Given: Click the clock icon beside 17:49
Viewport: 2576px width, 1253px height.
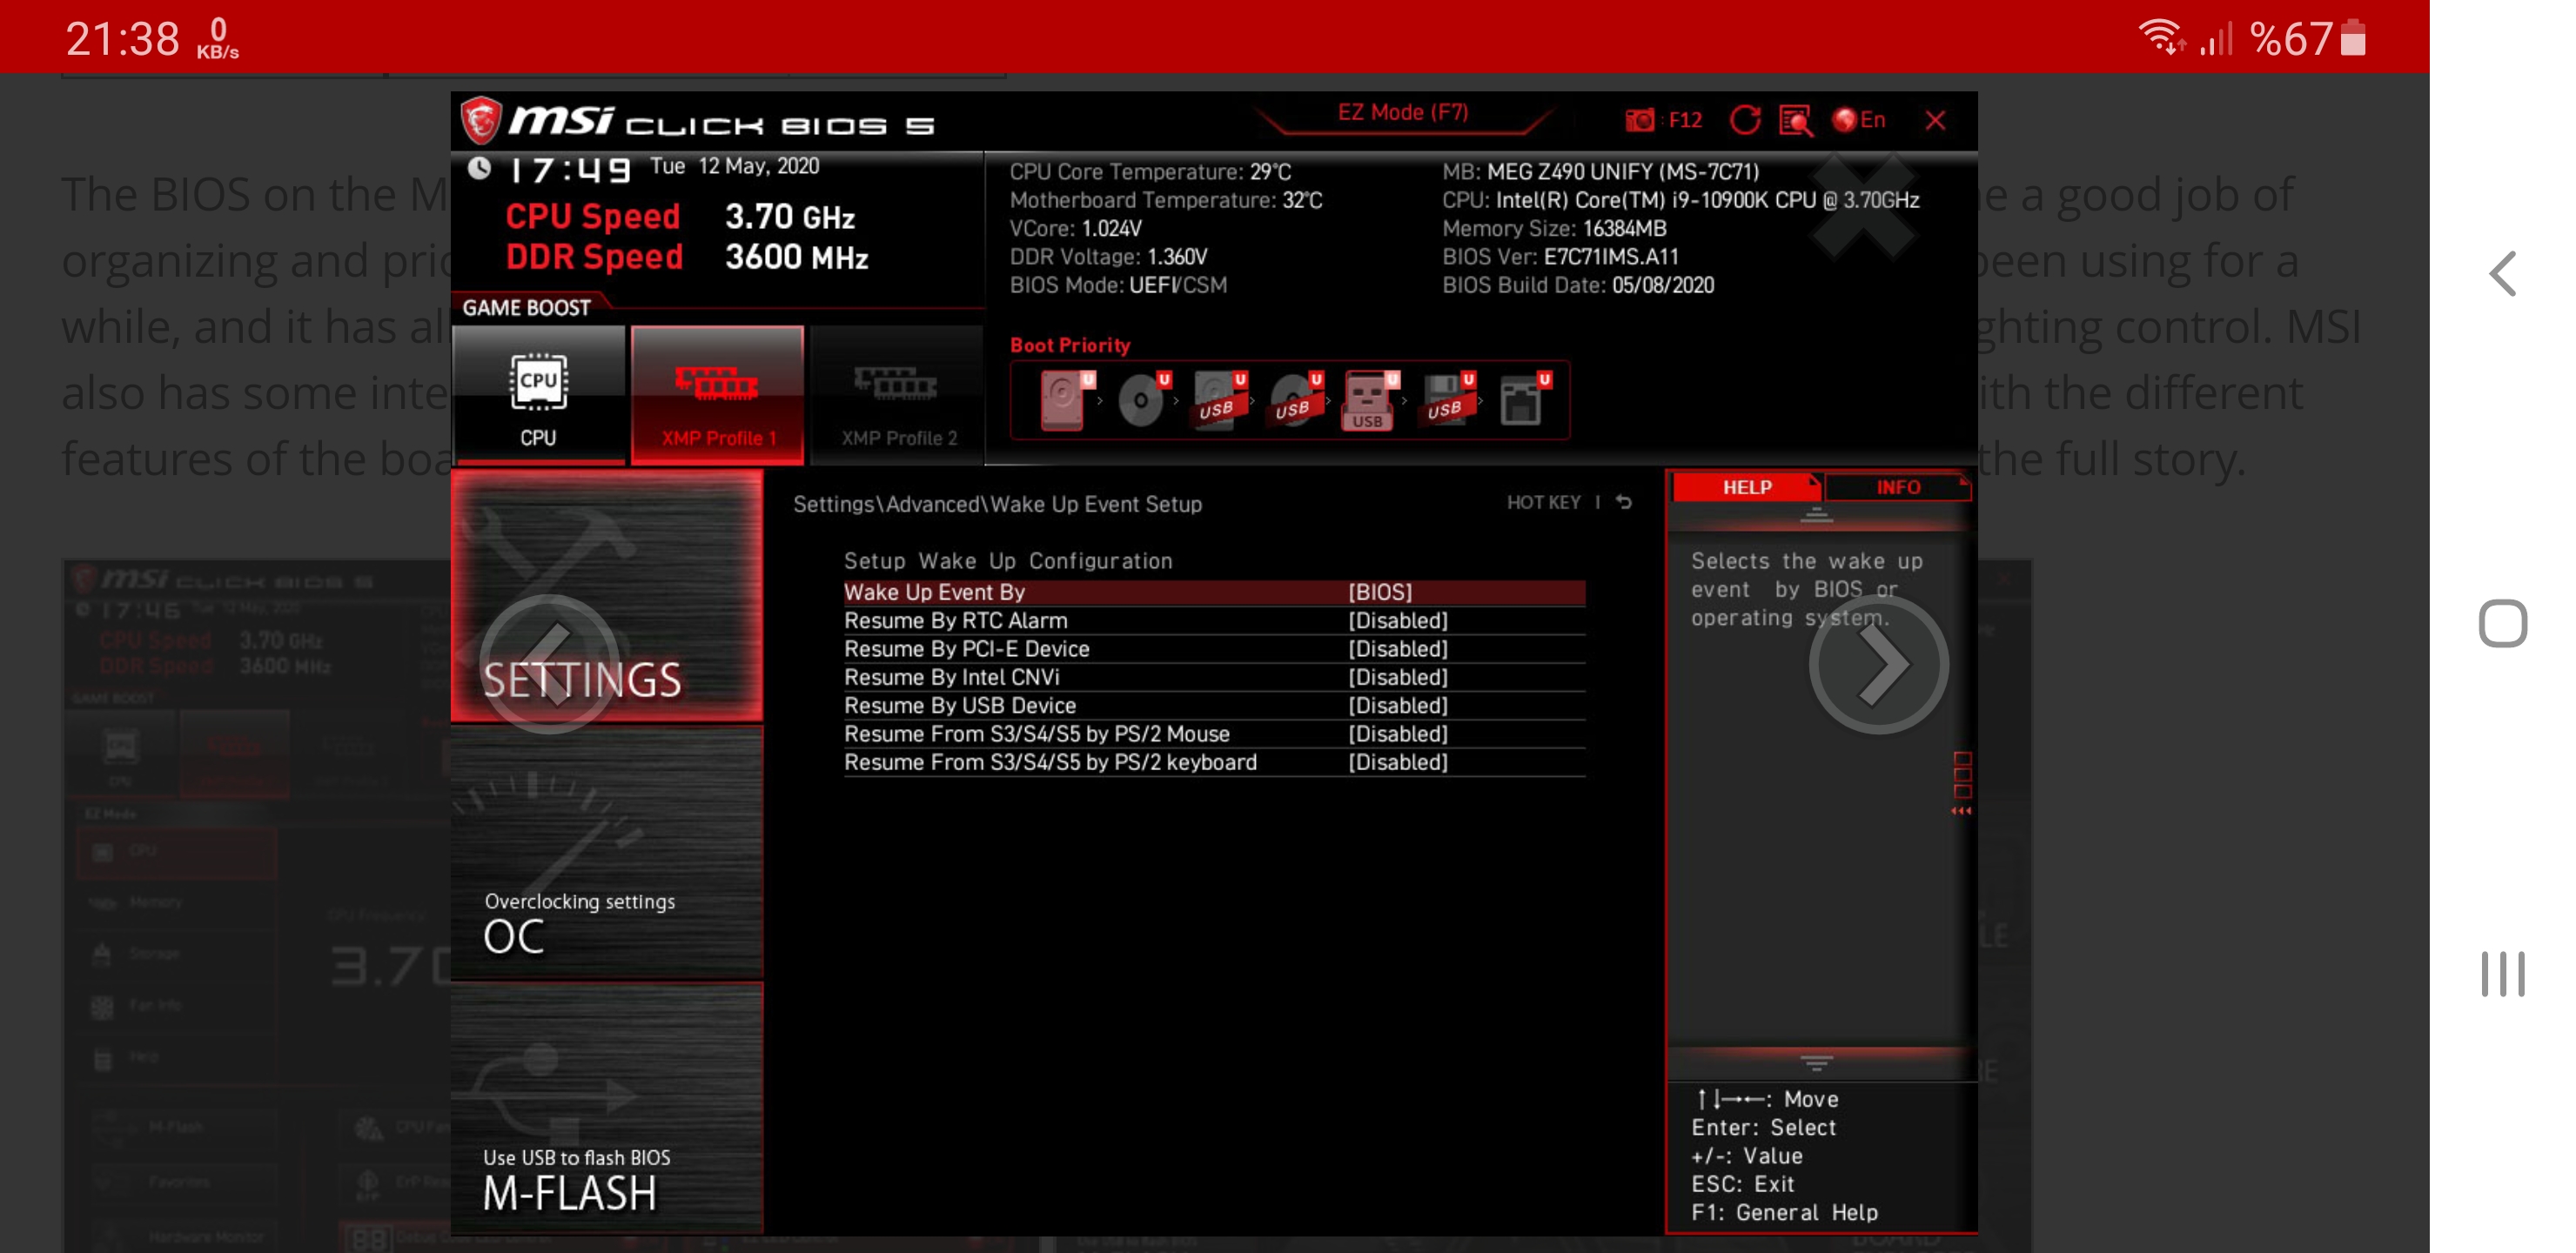Looking at the screenshot, I should [x=479, y=168].
